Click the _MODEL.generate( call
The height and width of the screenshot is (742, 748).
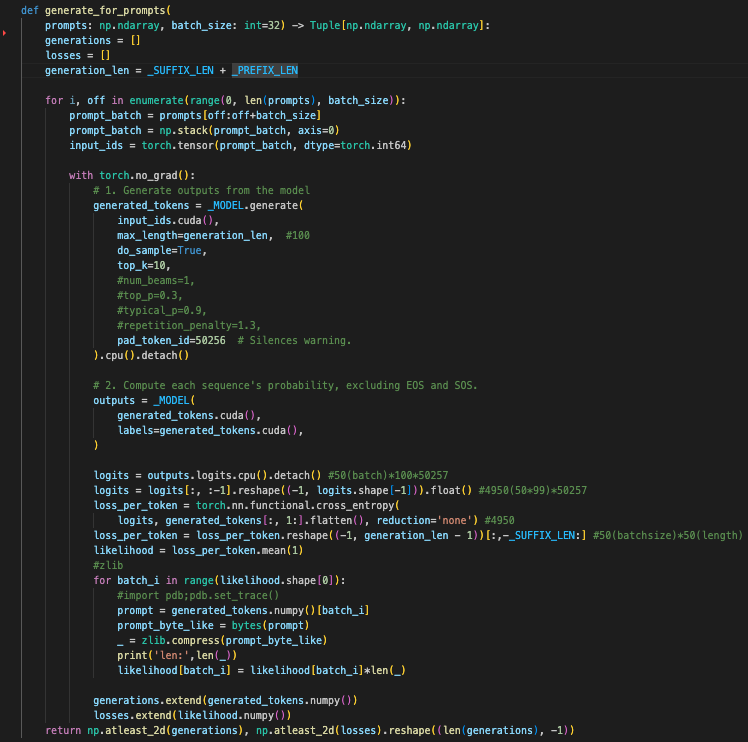(255, 205)
